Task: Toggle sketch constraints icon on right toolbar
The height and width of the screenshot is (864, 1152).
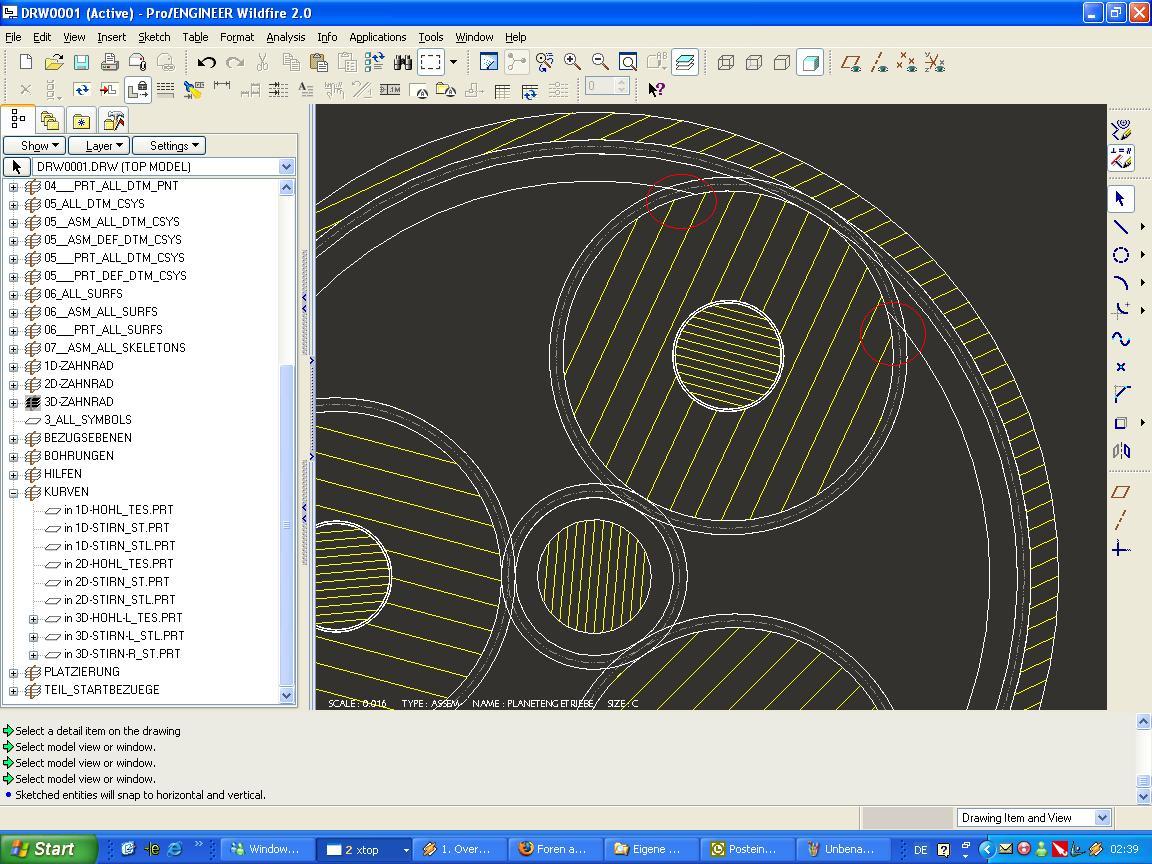Action: [x=1120, y=157]
